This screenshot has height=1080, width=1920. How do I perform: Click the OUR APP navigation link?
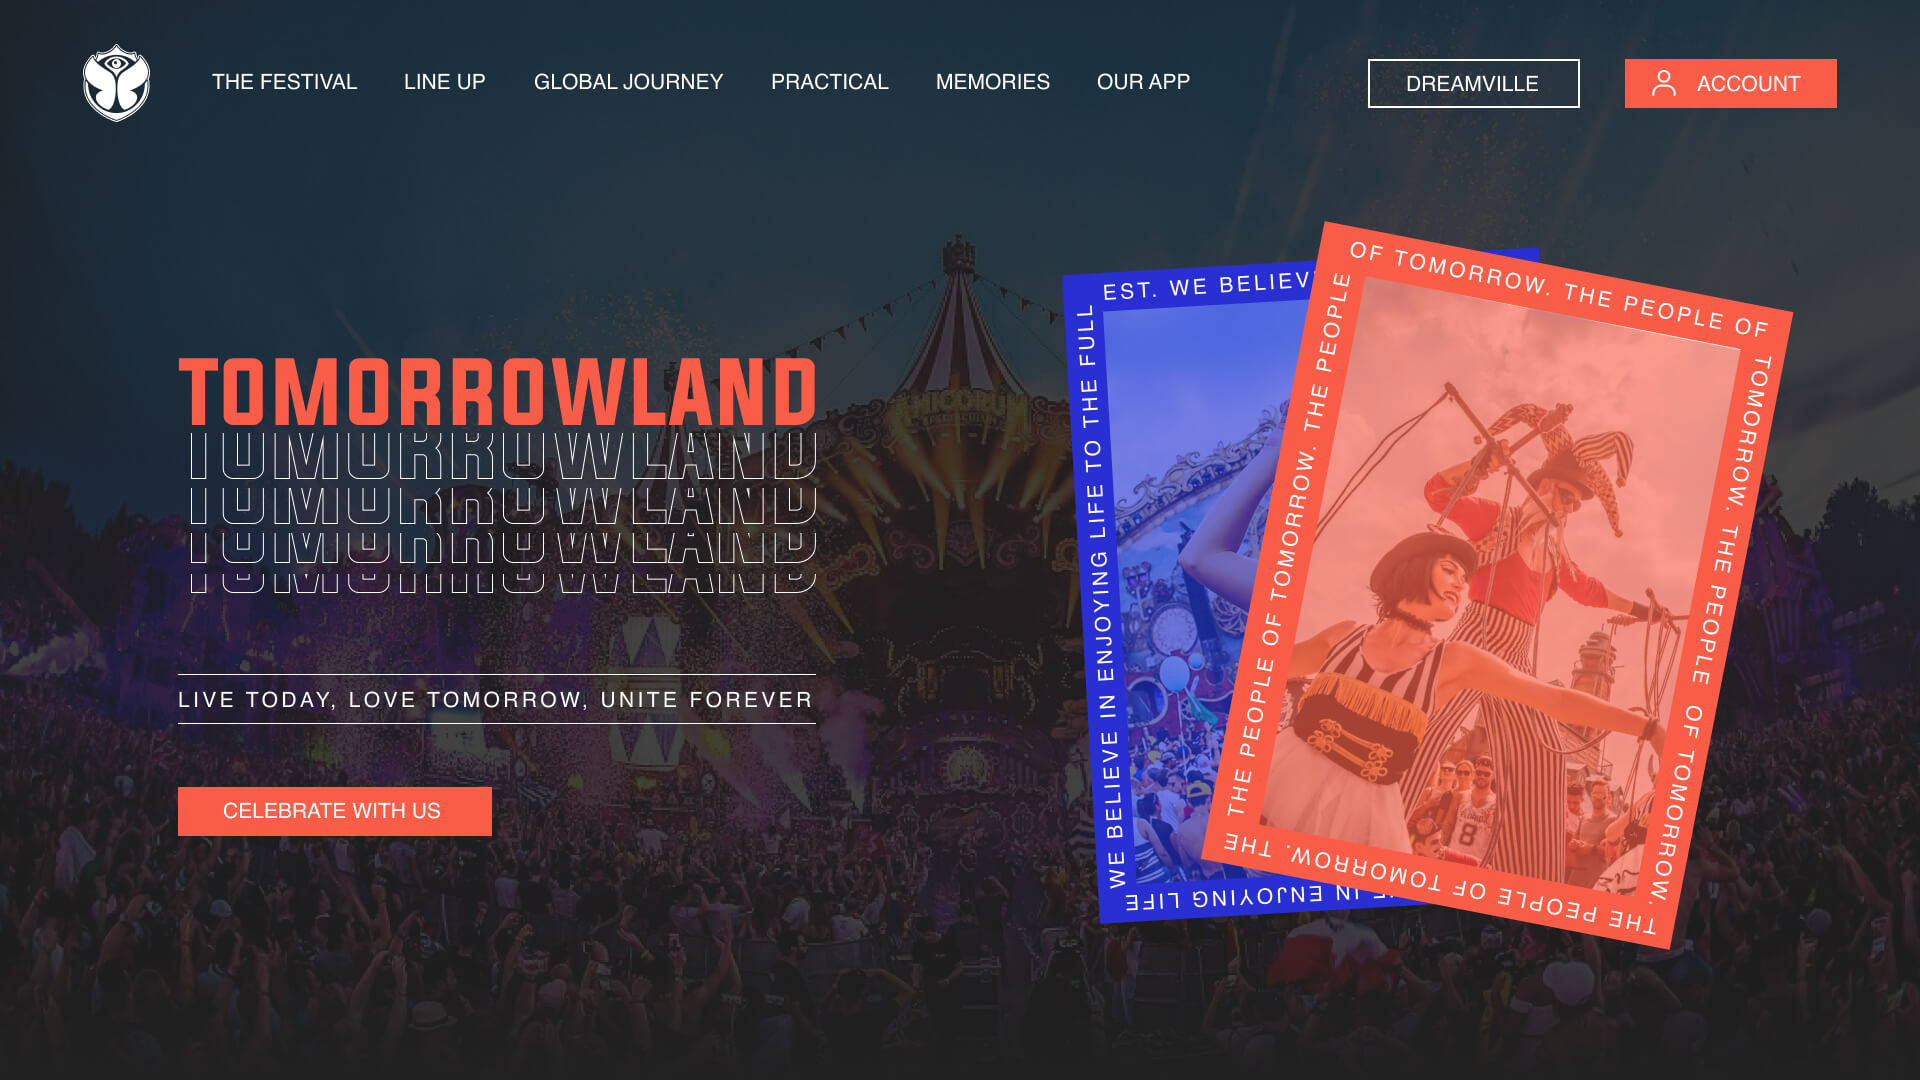point(1142,83)
